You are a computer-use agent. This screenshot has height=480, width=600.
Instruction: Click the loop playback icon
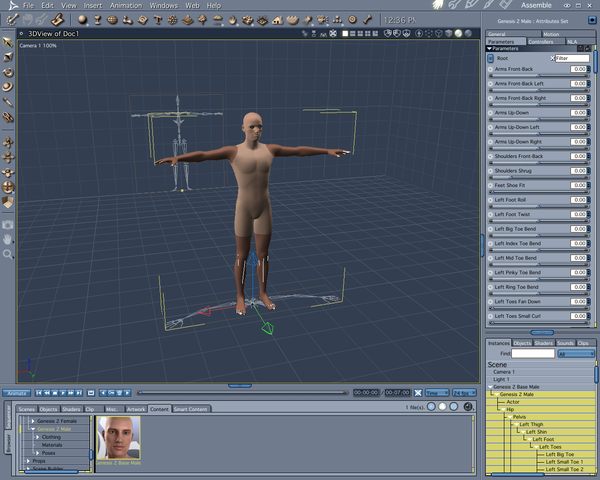pos(91,393)
